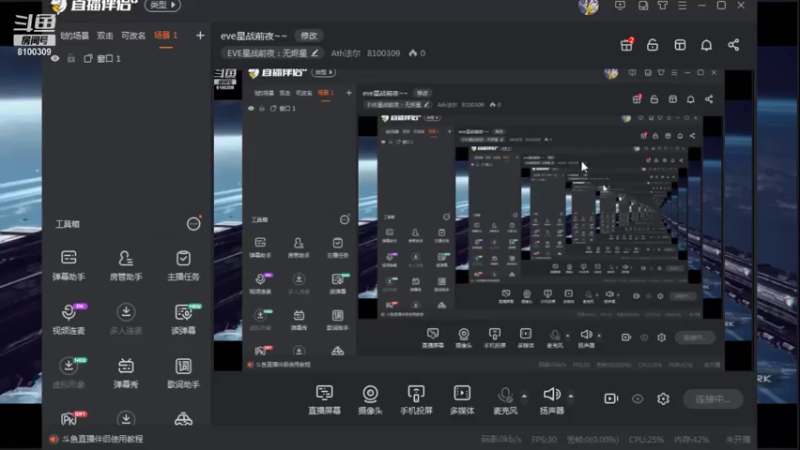Open the layout panel icon in top toolbar
This screenshot has width=800, height=450.
tap(680, 45)
